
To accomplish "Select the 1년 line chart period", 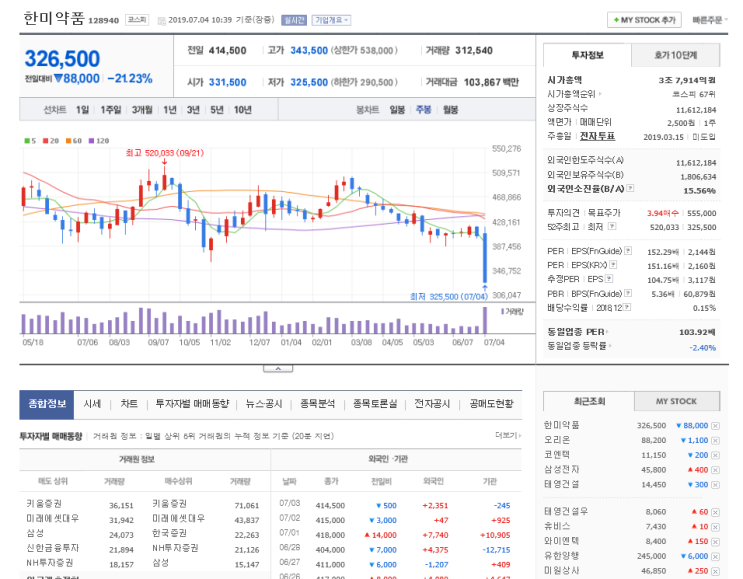I will pyautogui.click(x=170, y=110).
